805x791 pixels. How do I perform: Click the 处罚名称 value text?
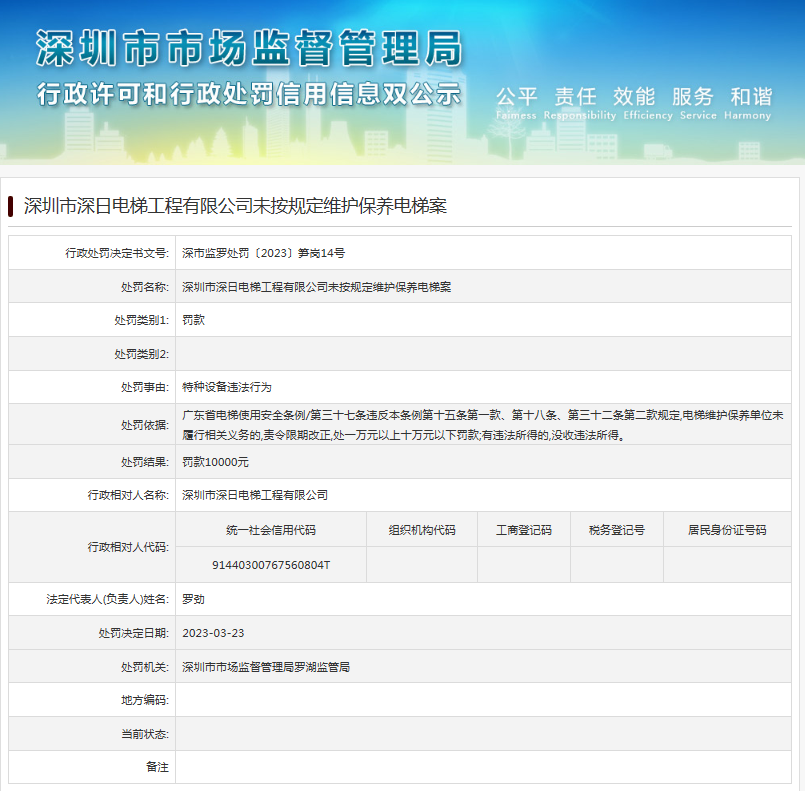pyautogui.click(x=316, y=287)
